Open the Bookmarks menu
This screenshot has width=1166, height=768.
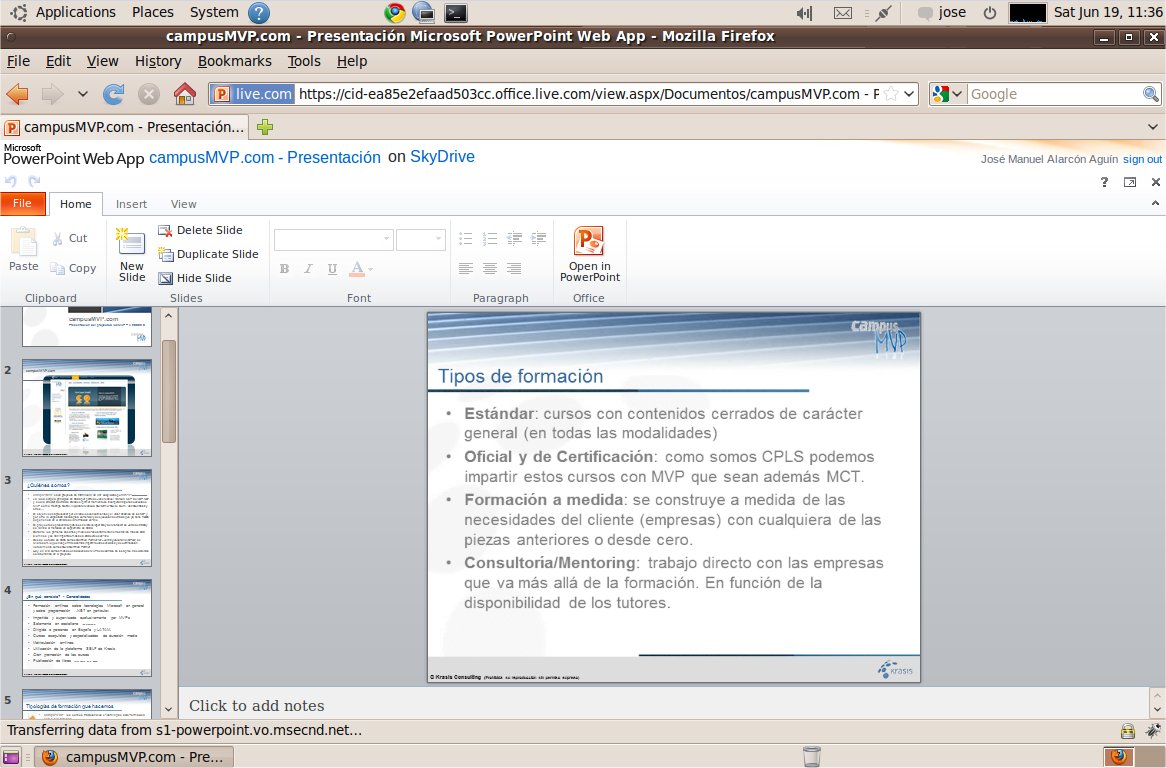[x=234, y=61]
